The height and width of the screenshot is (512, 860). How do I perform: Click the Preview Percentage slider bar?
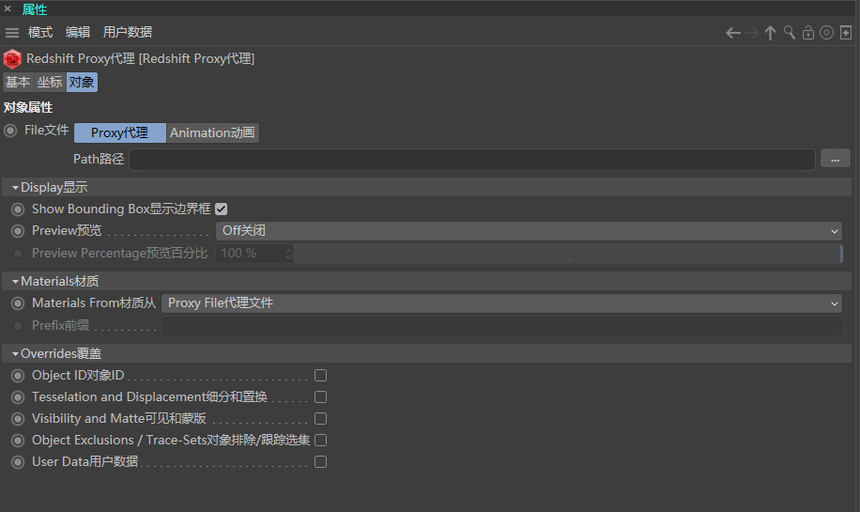pos(568,253)
